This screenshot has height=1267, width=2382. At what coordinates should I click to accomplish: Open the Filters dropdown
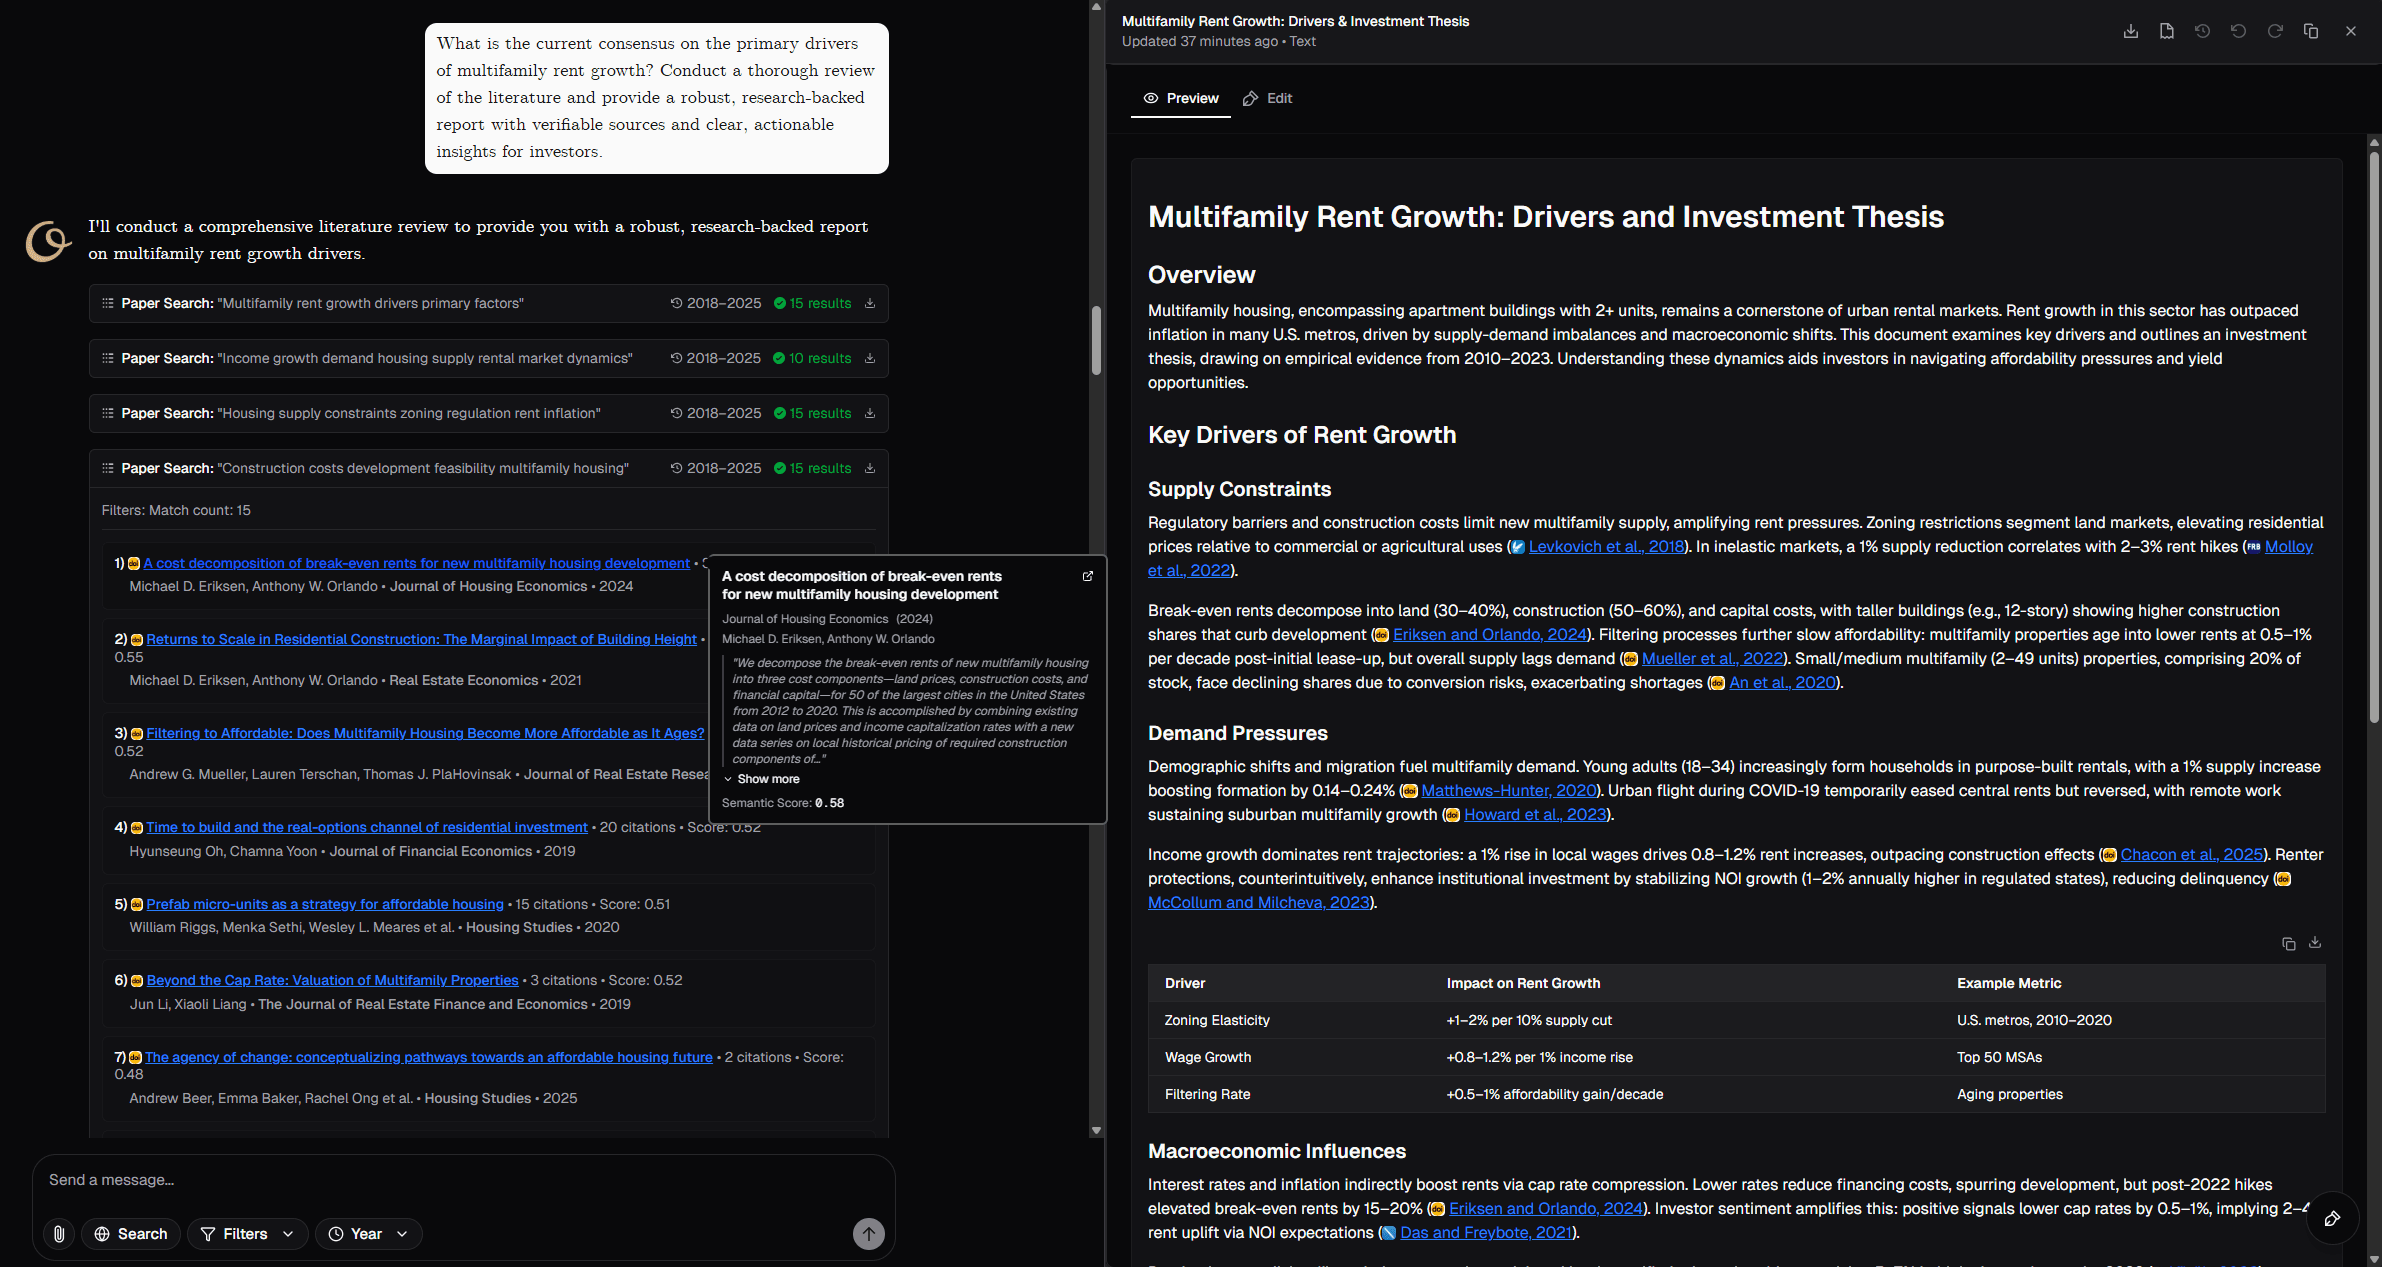point(246,1233)
